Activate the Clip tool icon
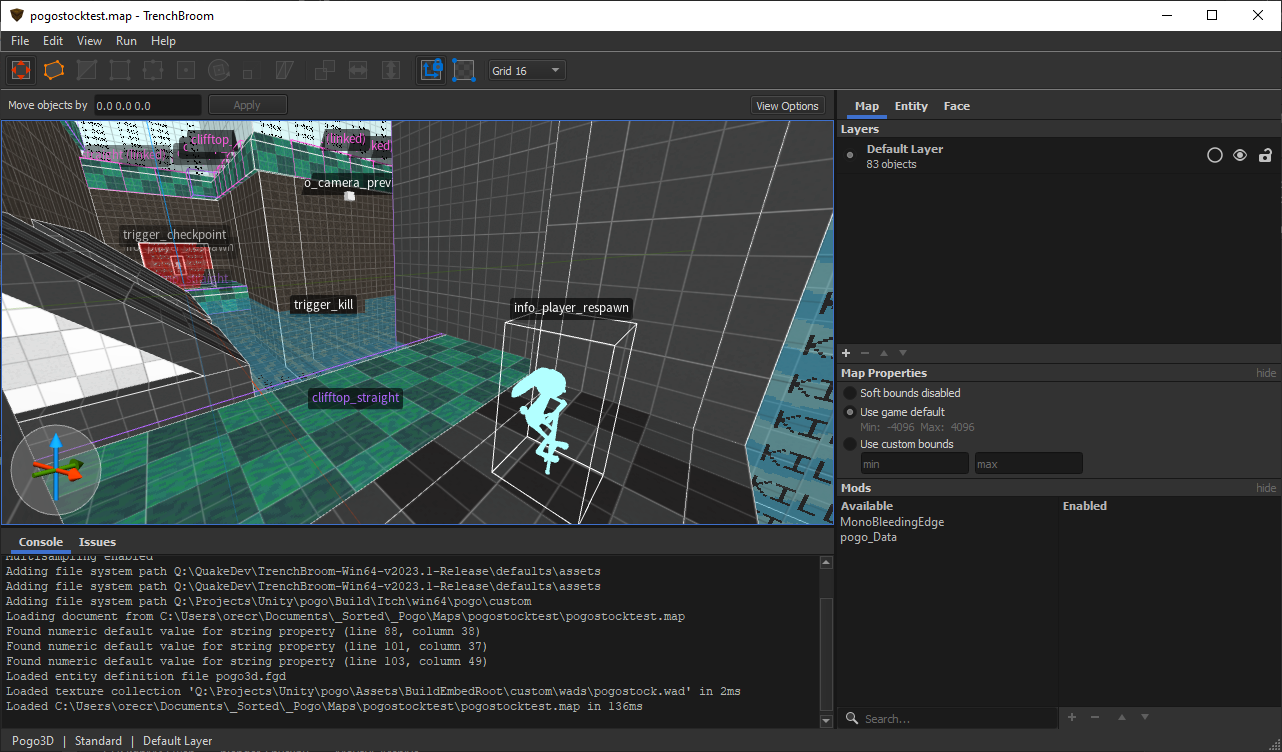This screenshot has width=1282, height=752. [87, 70]
